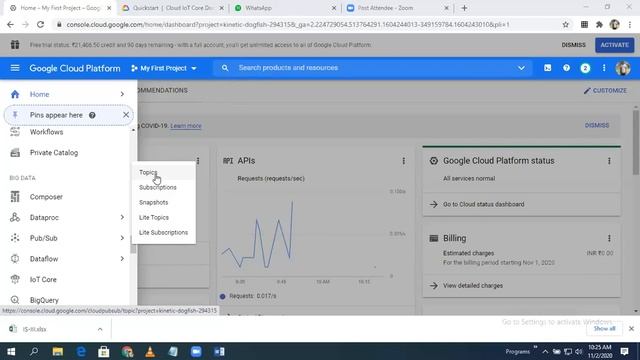The image size is (640, 360).
Task: Click Show all downloads
Action: (604, 329)
